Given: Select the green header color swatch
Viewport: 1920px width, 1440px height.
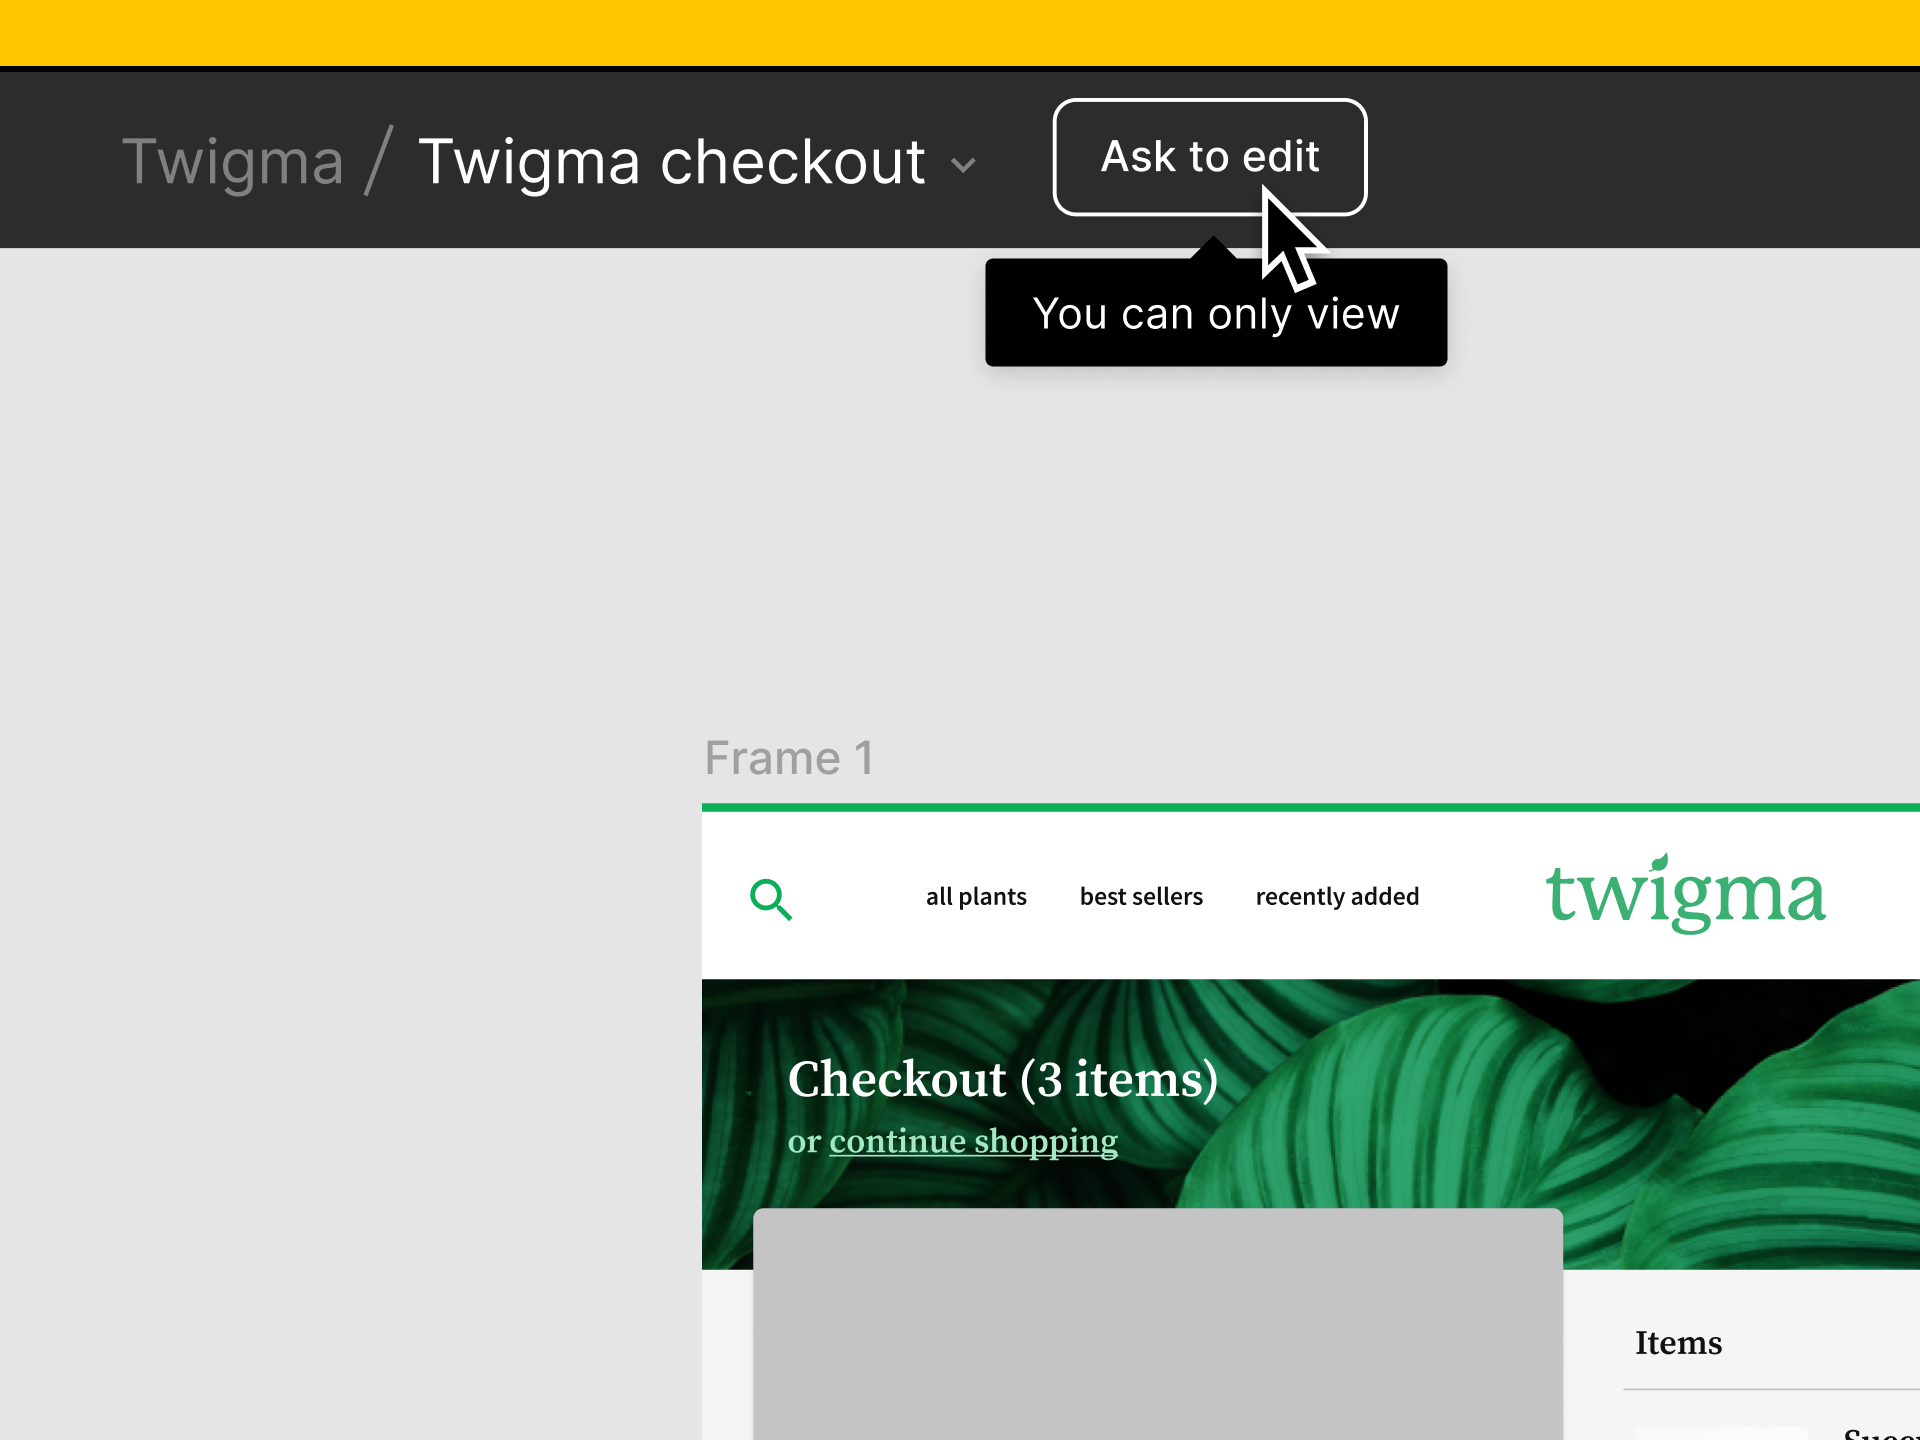Looking at the screenshot, I should click(x=1308, y=811).
